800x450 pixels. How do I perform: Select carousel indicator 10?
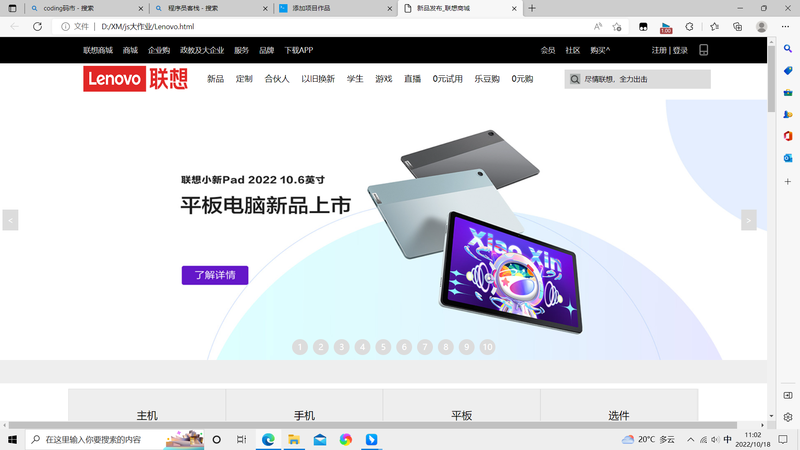(x=487, y=347)
